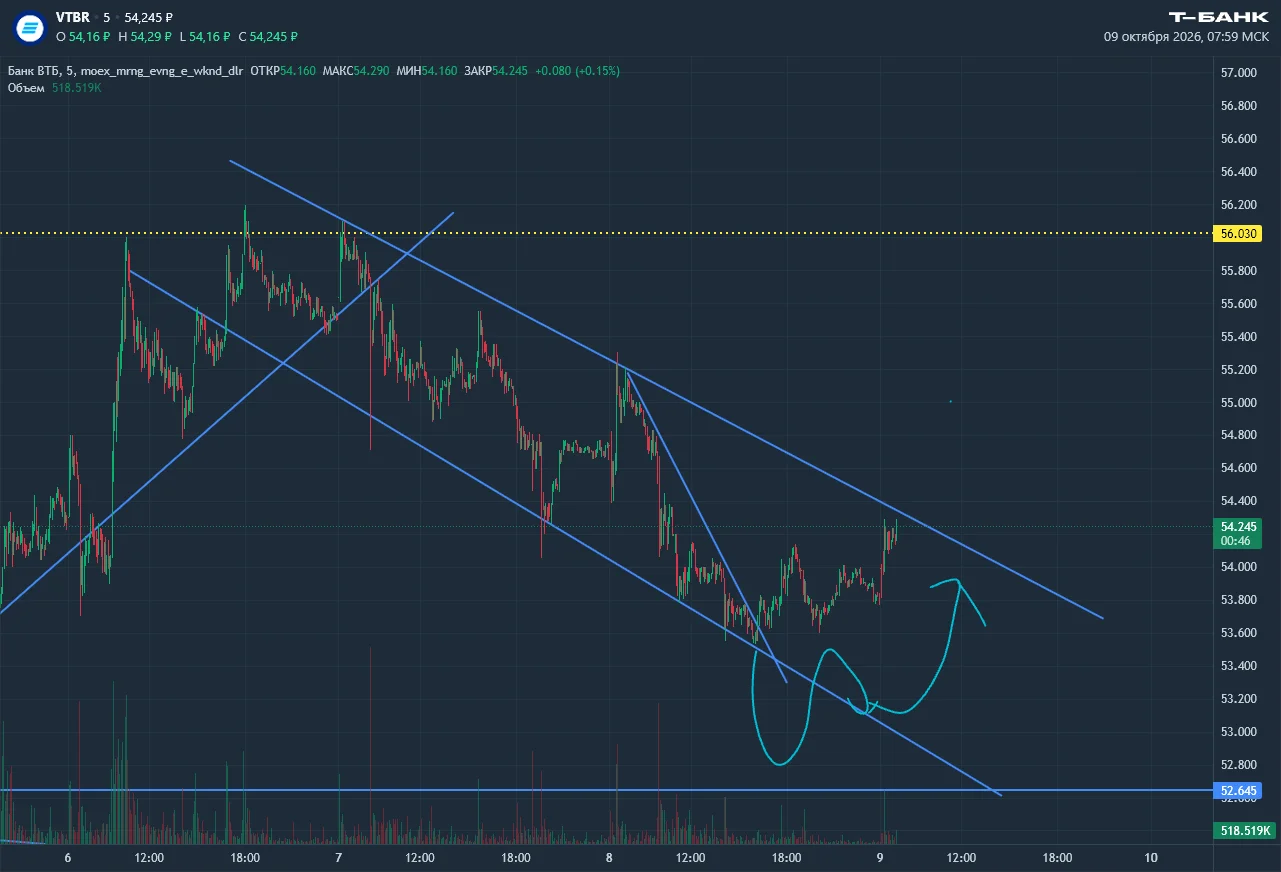This screenshot has width=1281, height=872.
Task: Click the ОТКР 54.160 legend value
Action: click(283, 71)
